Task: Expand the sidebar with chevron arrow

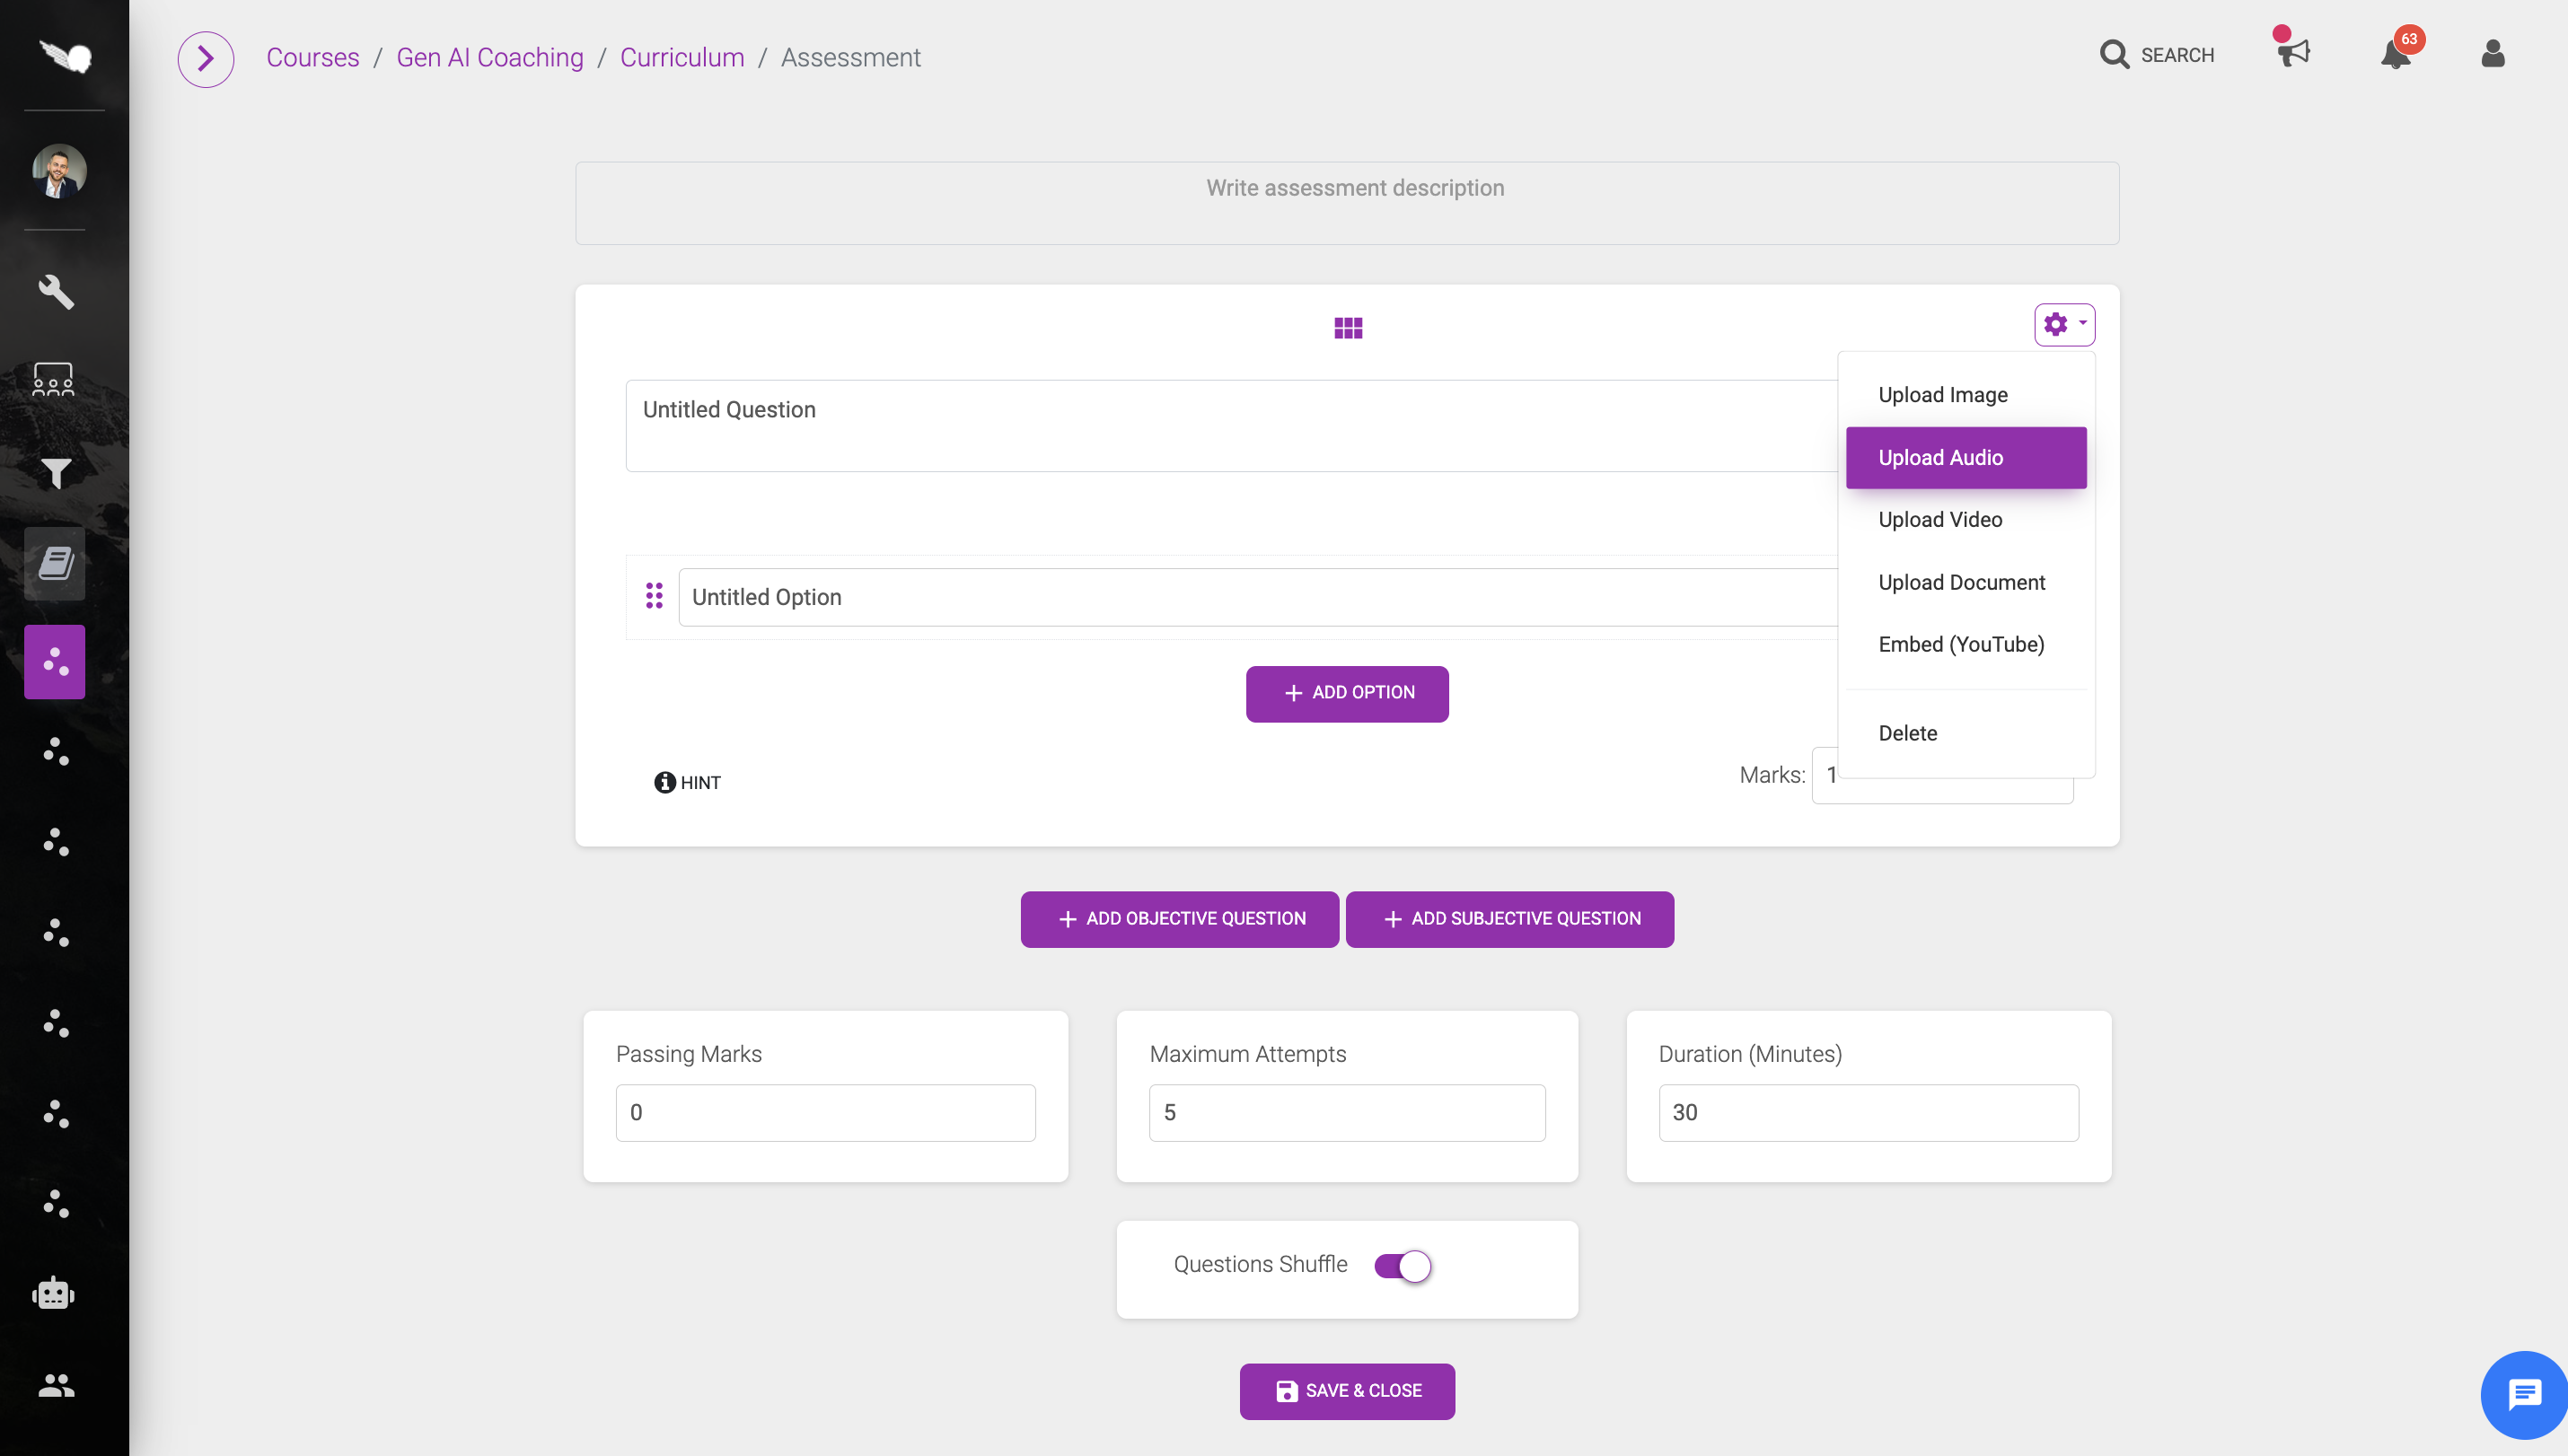Action: click(x=205, y=58)
